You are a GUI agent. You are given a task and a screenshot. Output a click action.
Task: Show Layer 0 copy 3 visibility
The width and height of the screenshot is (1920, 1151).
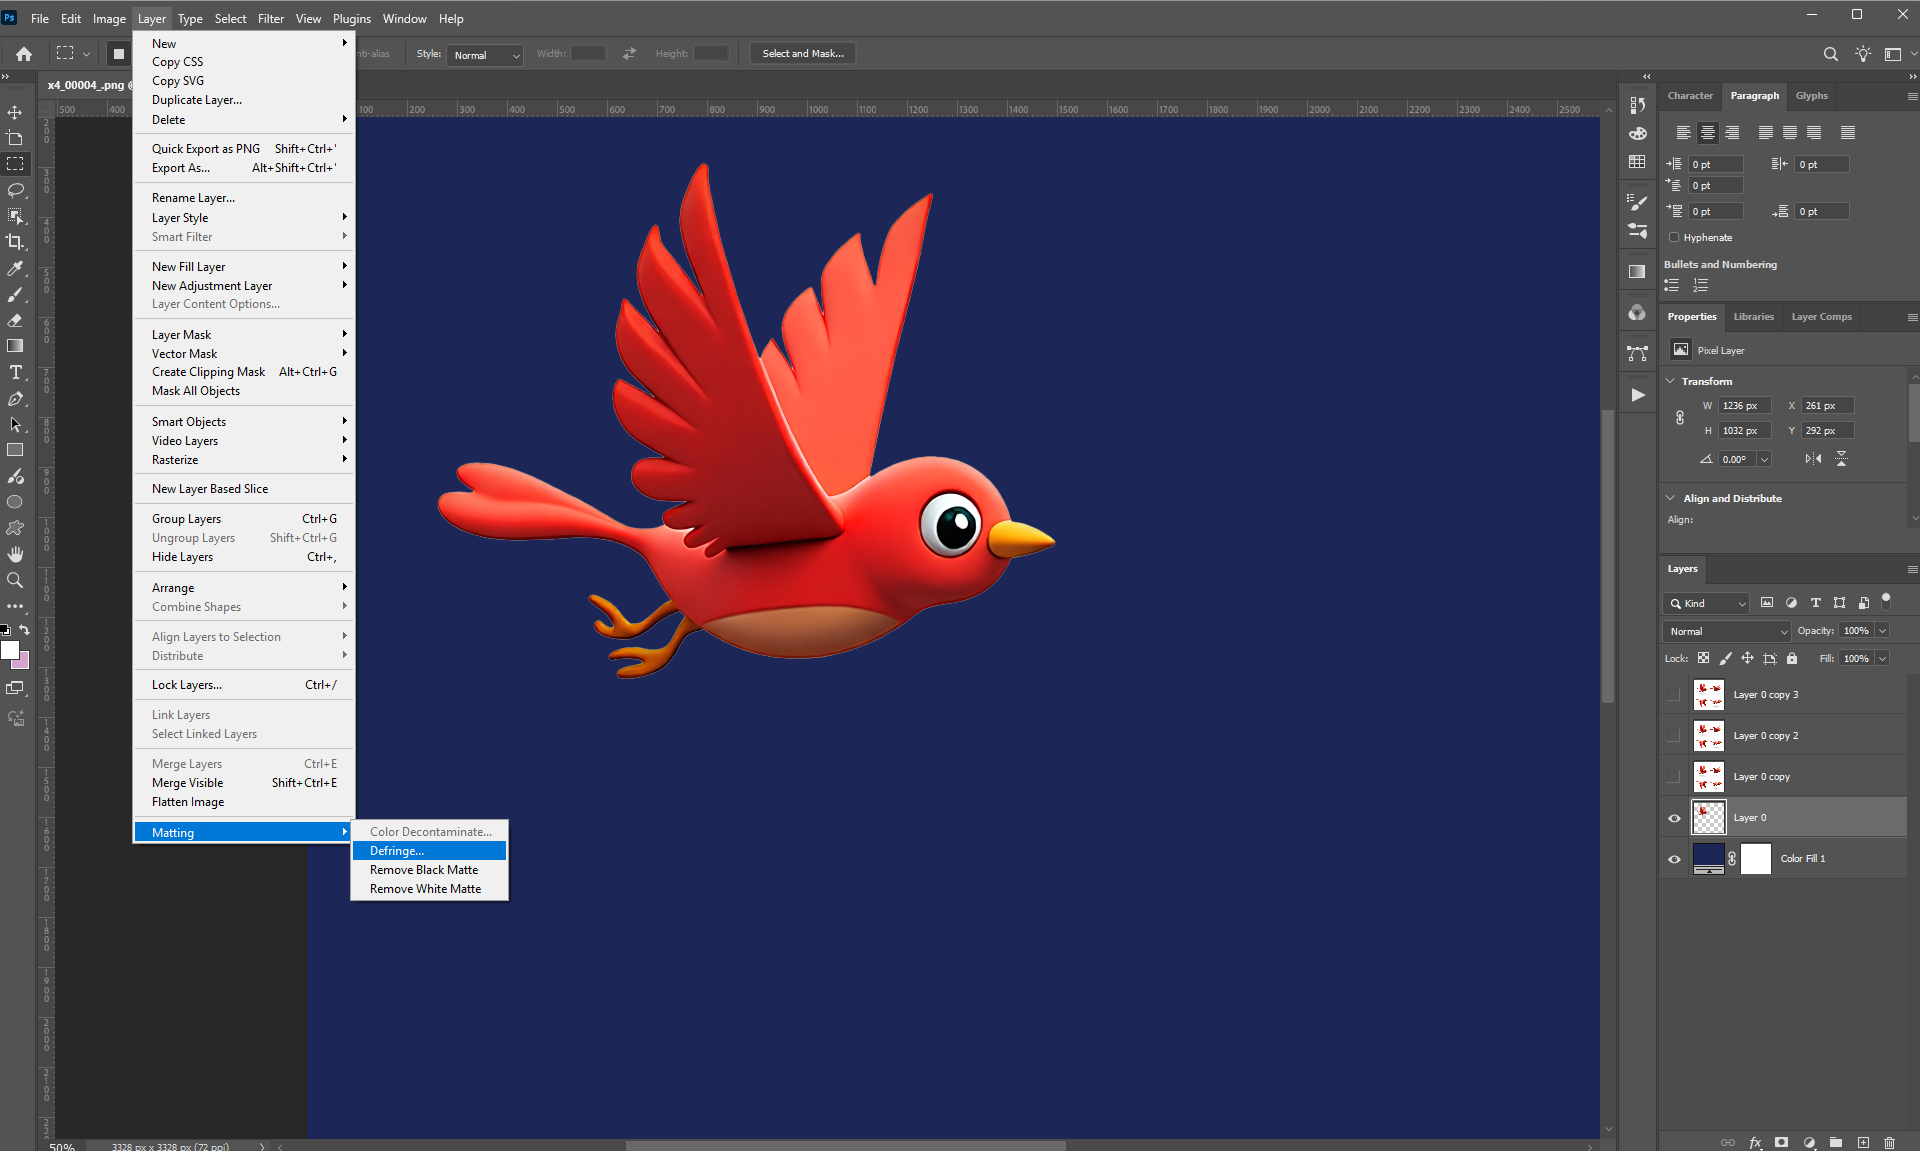1674,695
